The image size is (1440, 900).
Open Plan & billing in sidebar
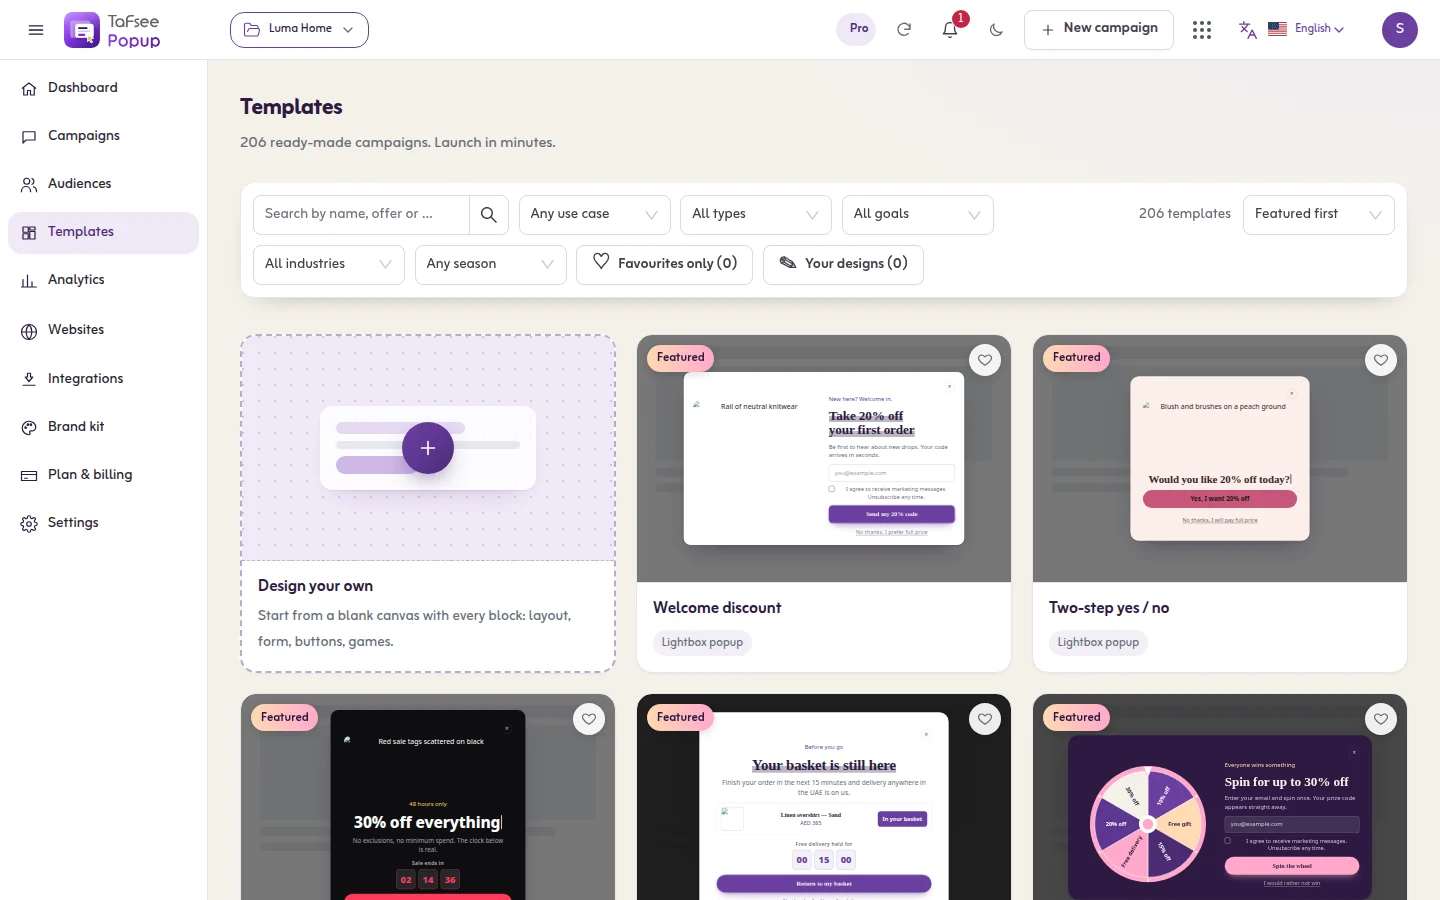(x=103, y=475)
